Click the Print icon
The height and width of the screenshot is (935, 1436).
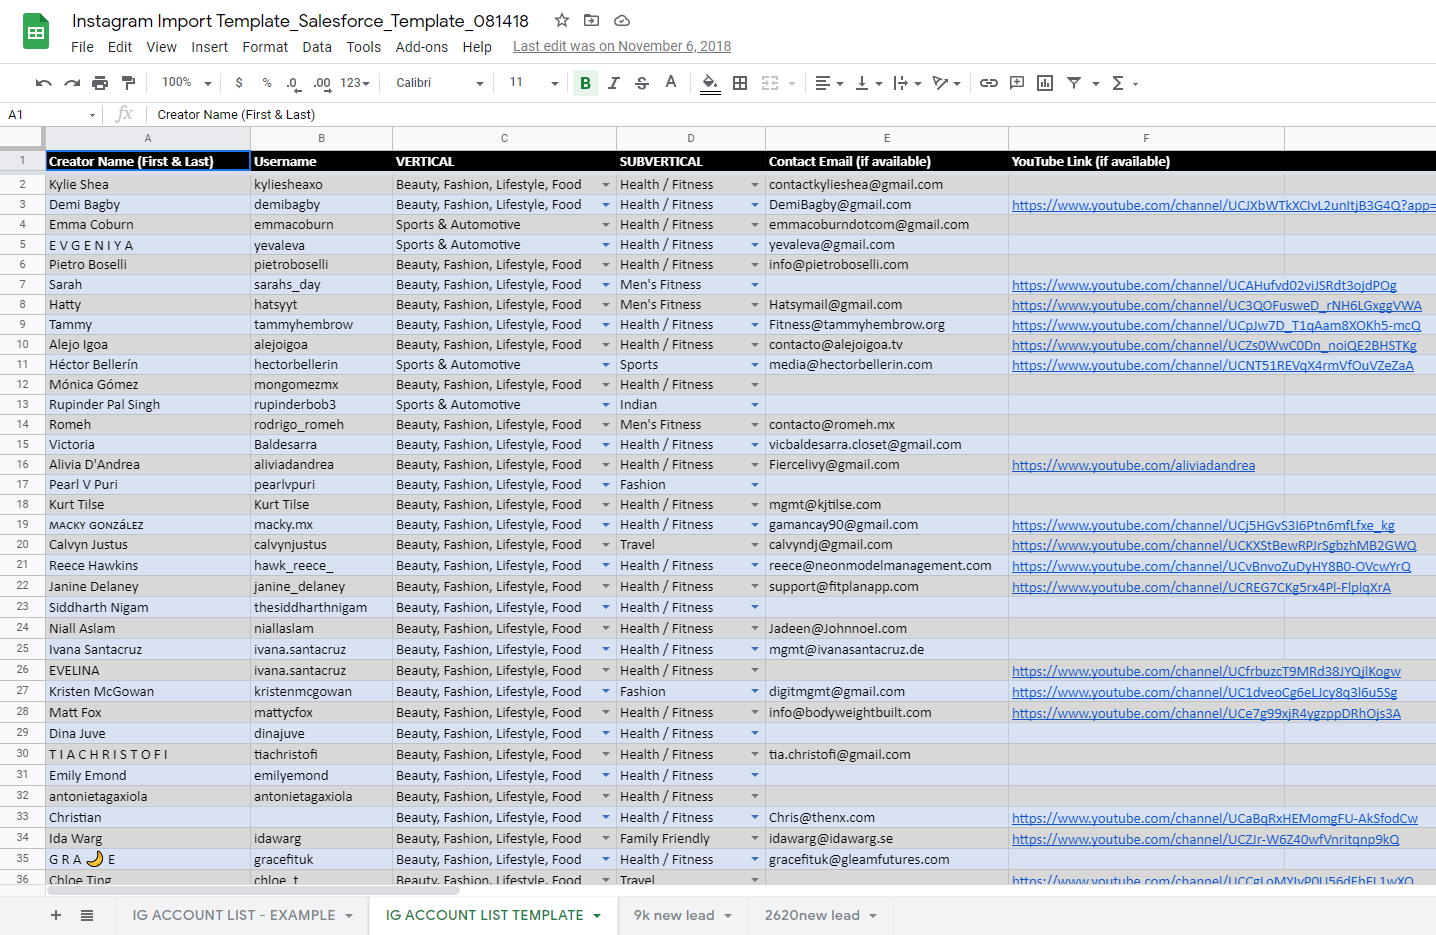100,83
